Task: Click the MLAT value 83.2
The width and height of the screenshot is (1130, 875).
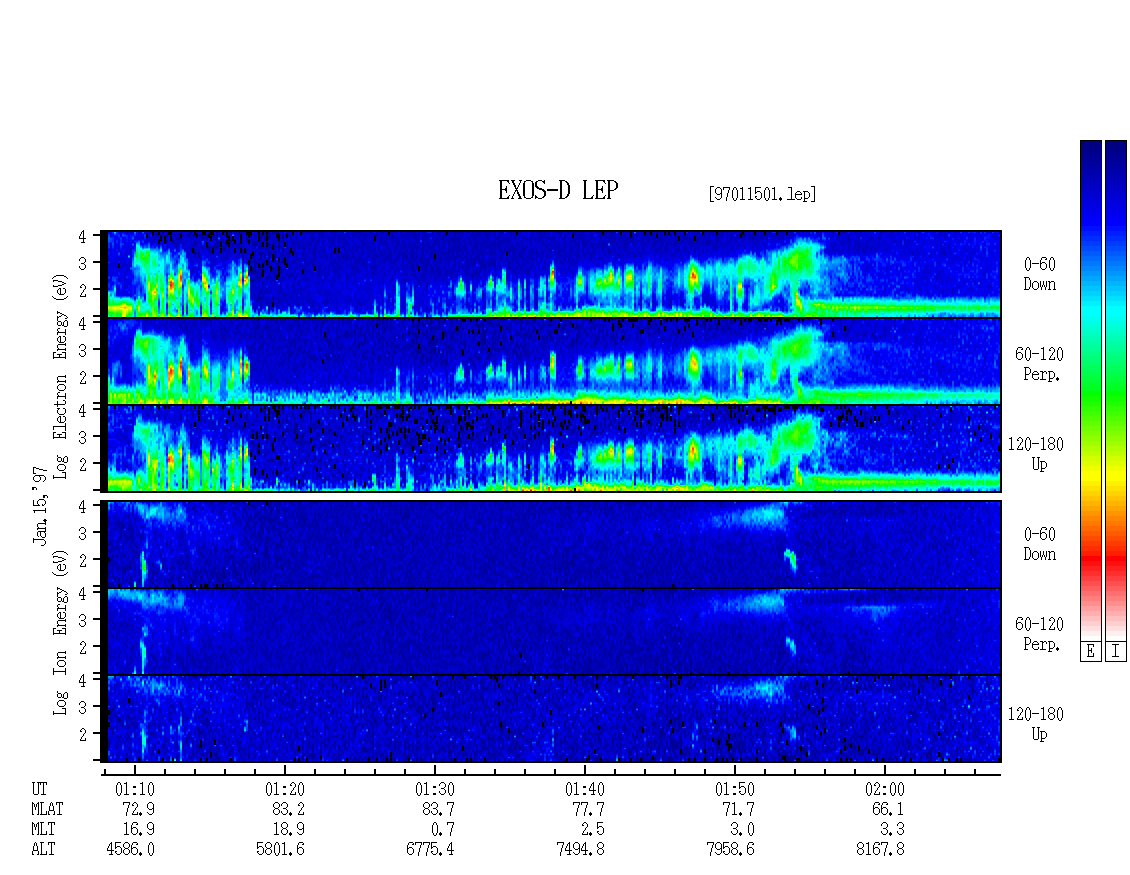Action: click(x=288, y=809)
